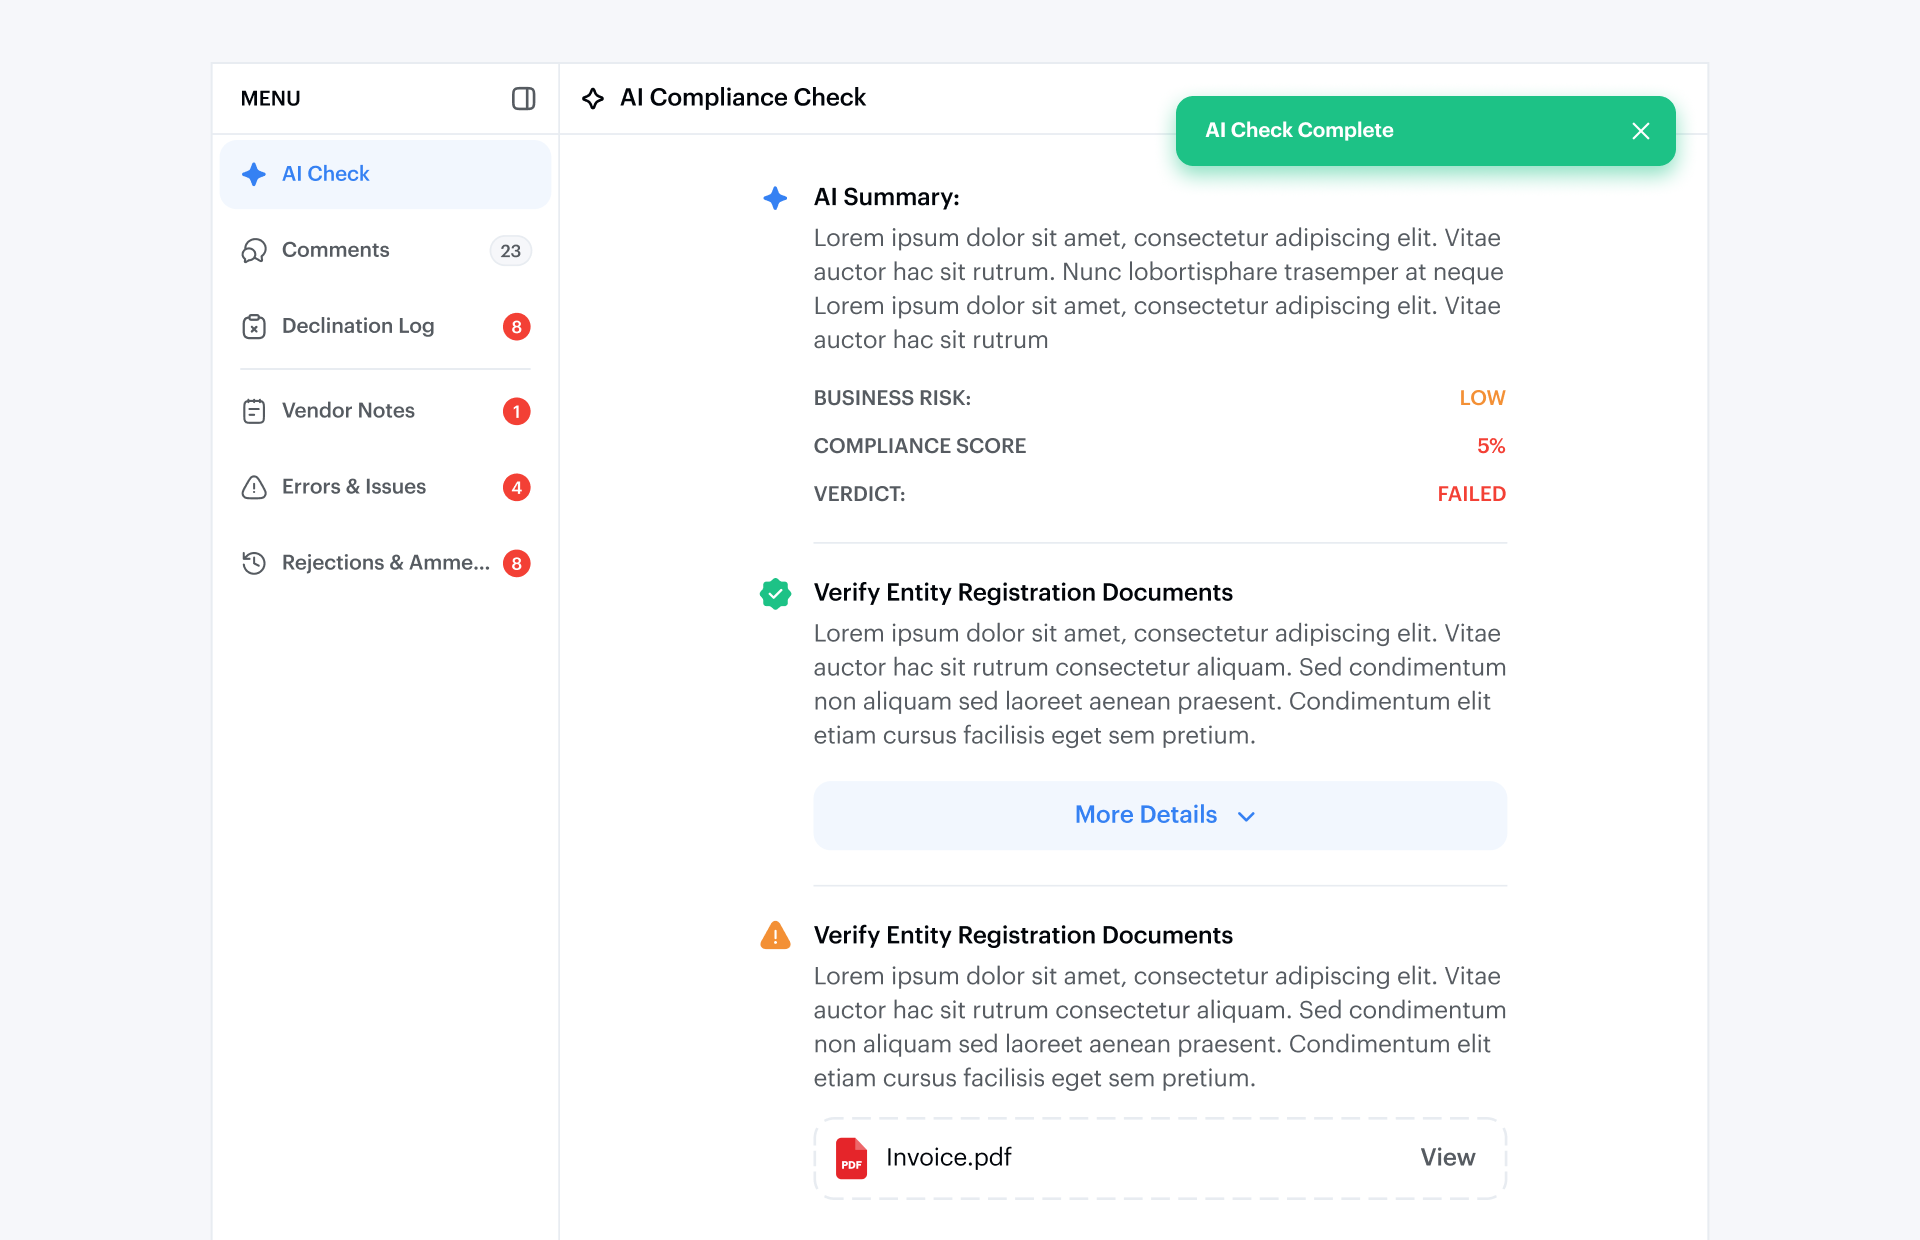Image resolution: width=1920 pixels, height=1240 pixels.
Task: Click the LOW business risk value
Action: pos(1482,398)
